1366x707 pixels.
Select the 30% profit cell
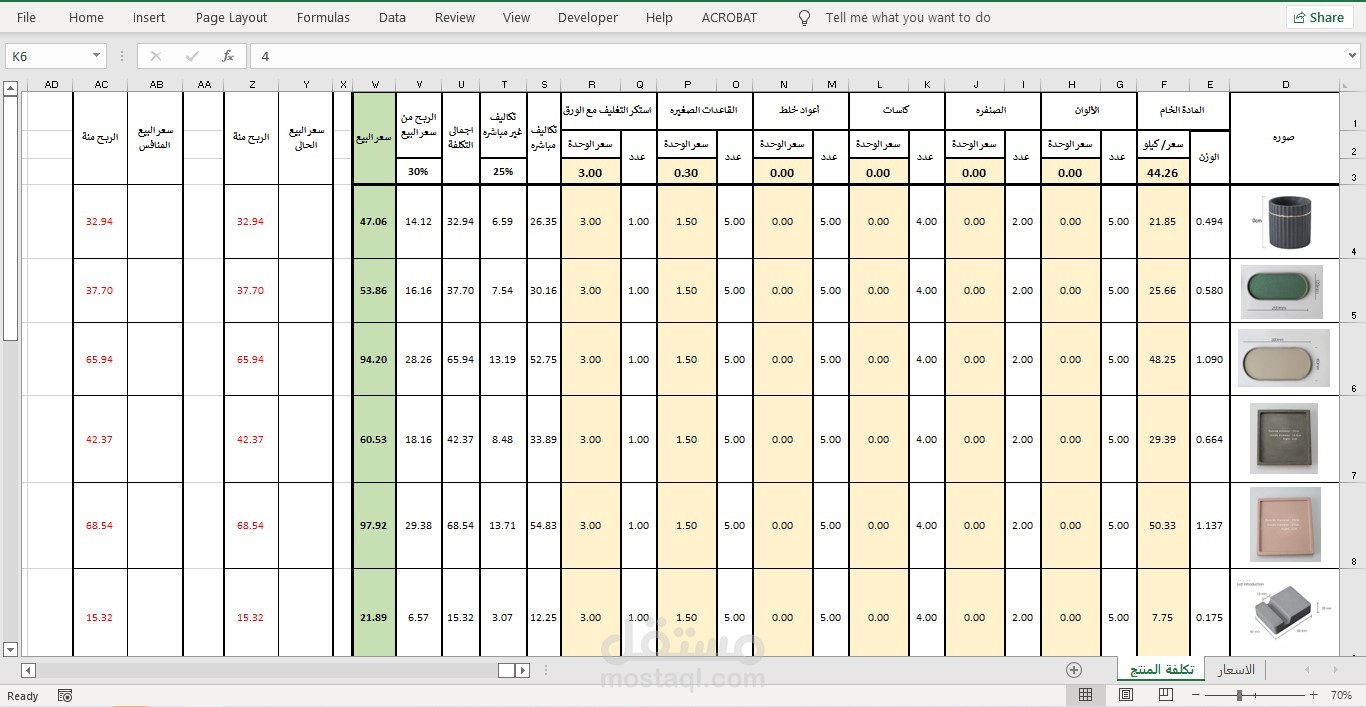click(x=418, y=172)
